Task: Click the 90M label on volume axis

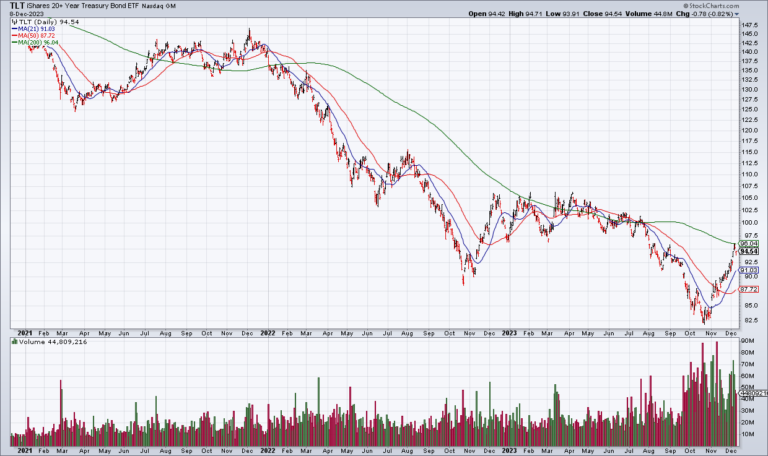Action: pos(746,342)
